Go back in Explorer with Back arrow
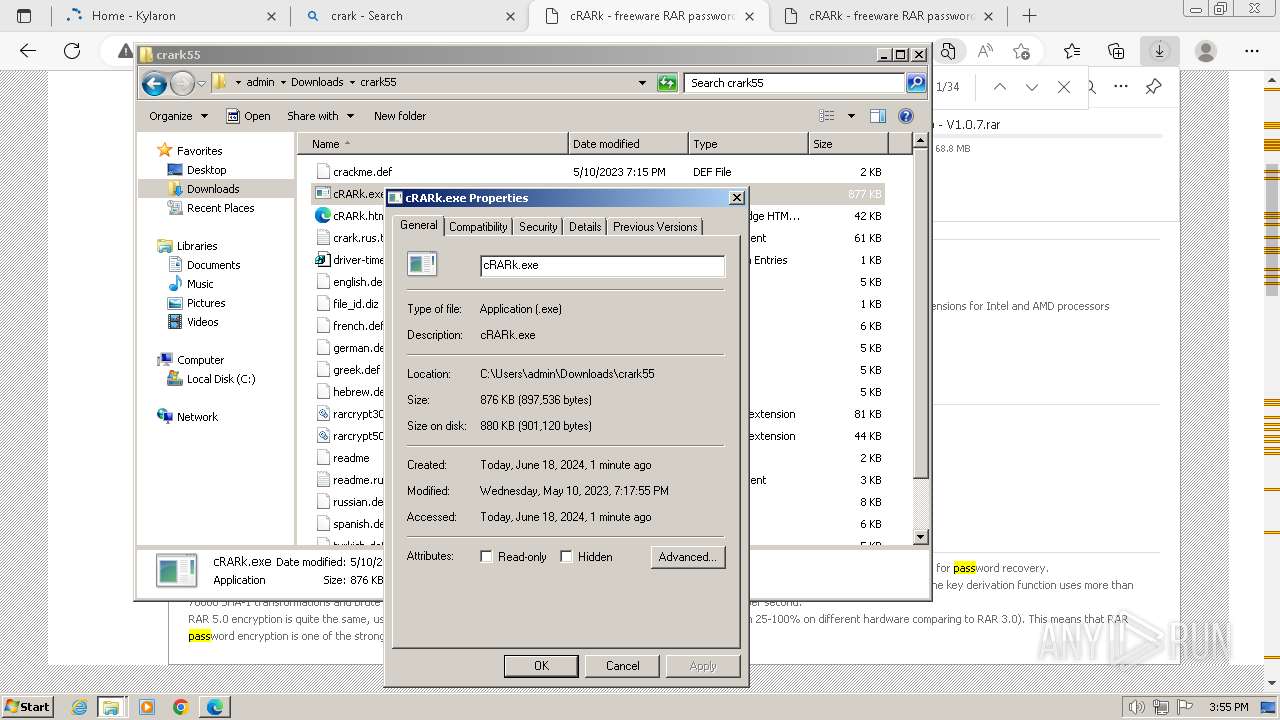 154,83
